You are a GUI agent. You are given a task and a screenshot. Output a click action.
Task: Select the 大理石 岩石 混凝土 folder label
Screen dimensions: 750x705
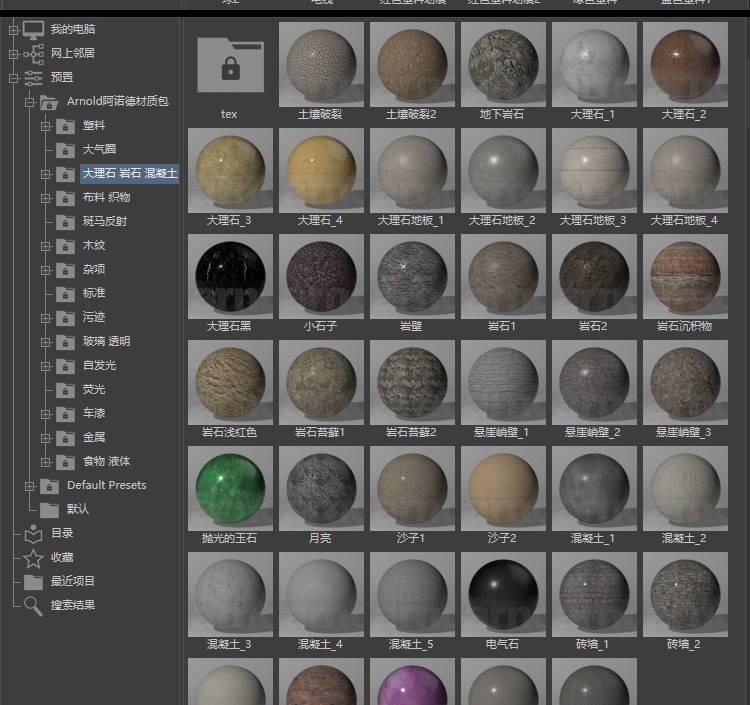(x=130, y=173)
